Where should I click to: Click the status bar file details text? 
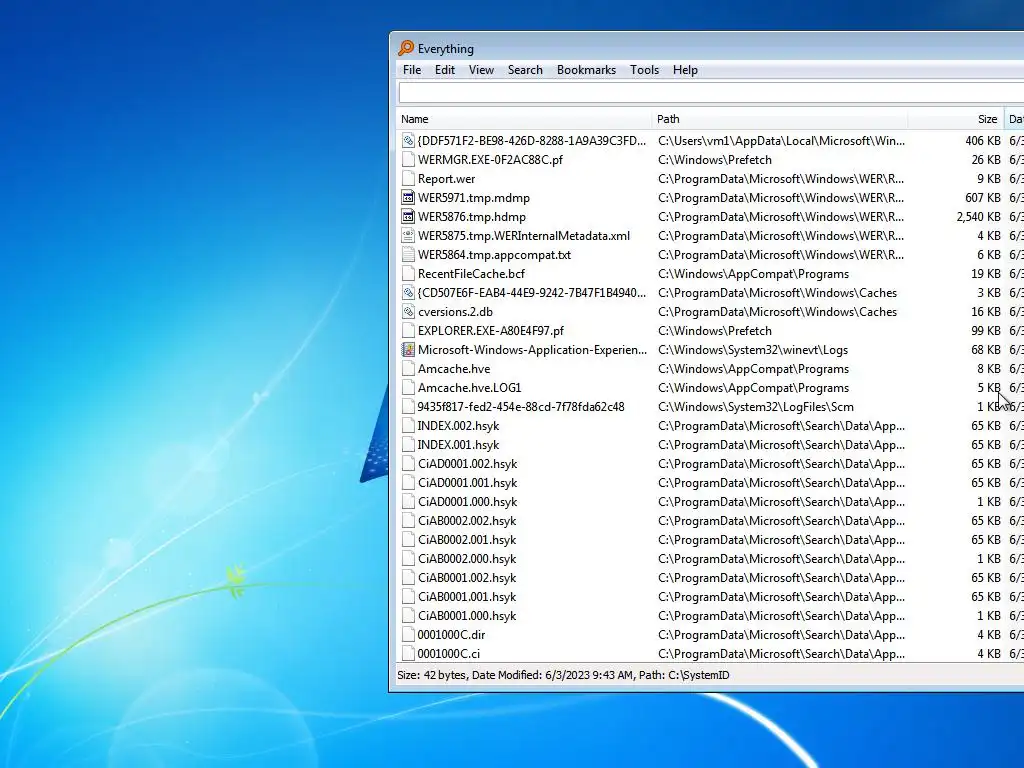tap(563, 675)
